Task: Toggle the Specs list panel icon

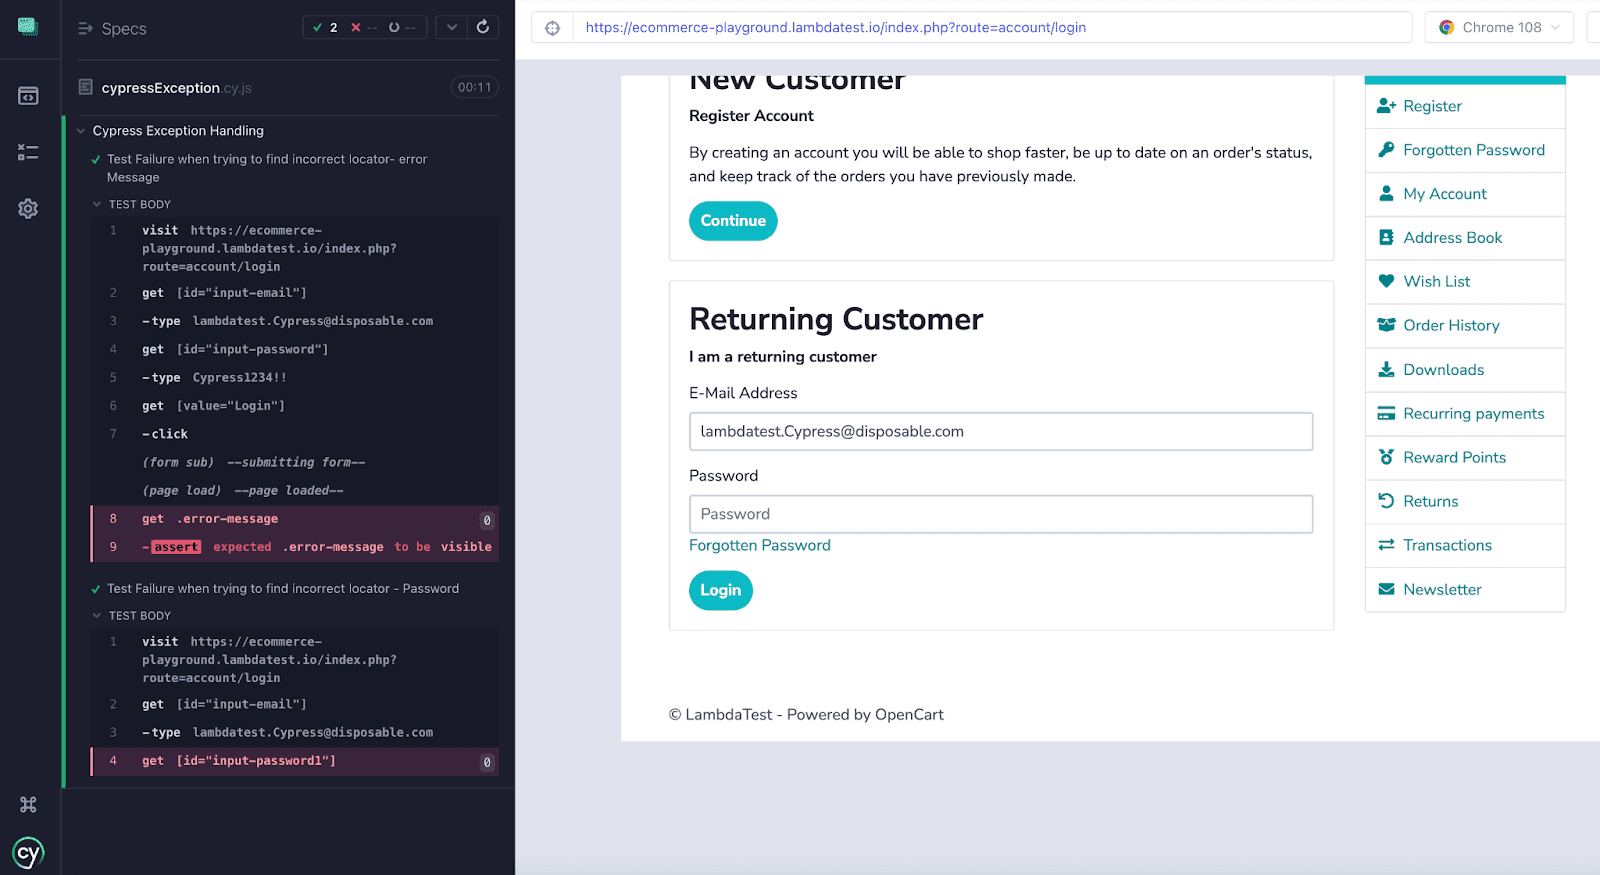Action: click(x=86, y=29)
